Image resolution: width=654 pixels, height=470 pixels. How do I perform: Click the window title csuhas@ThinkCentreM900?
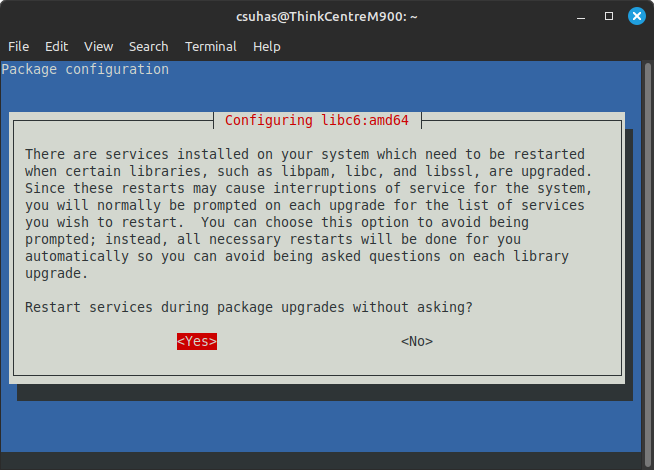click(327, 17)
